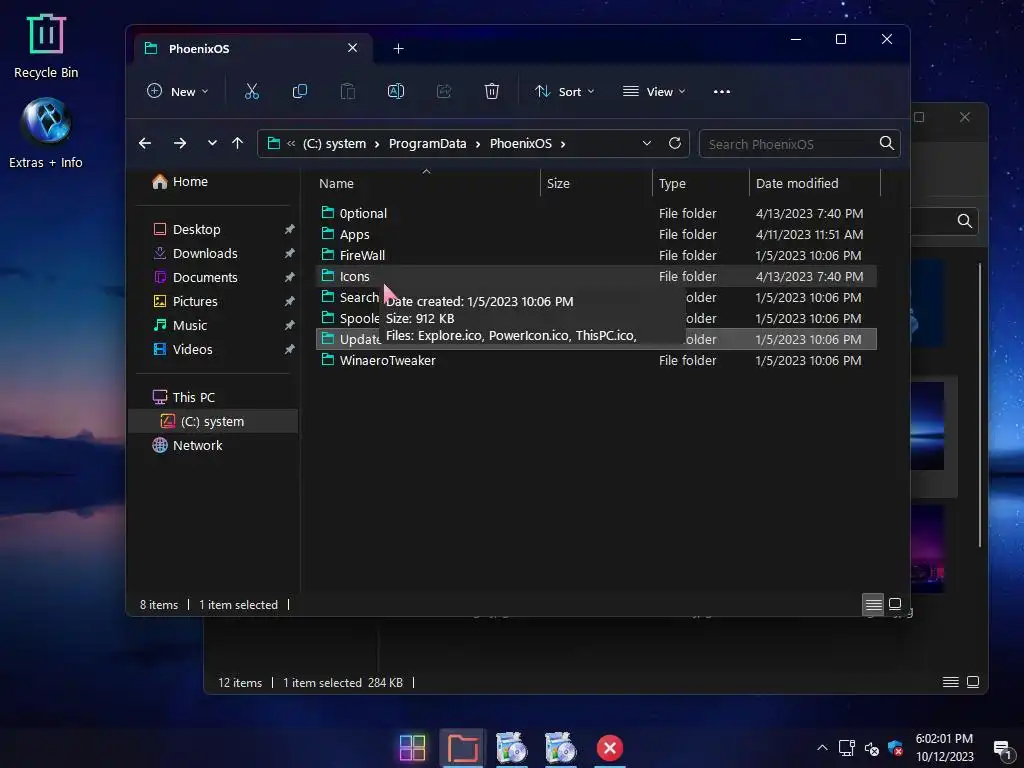This screenshot has width=1024, height=768.
Task: Go forward with the right arrow
Action: tap(180, 143)
